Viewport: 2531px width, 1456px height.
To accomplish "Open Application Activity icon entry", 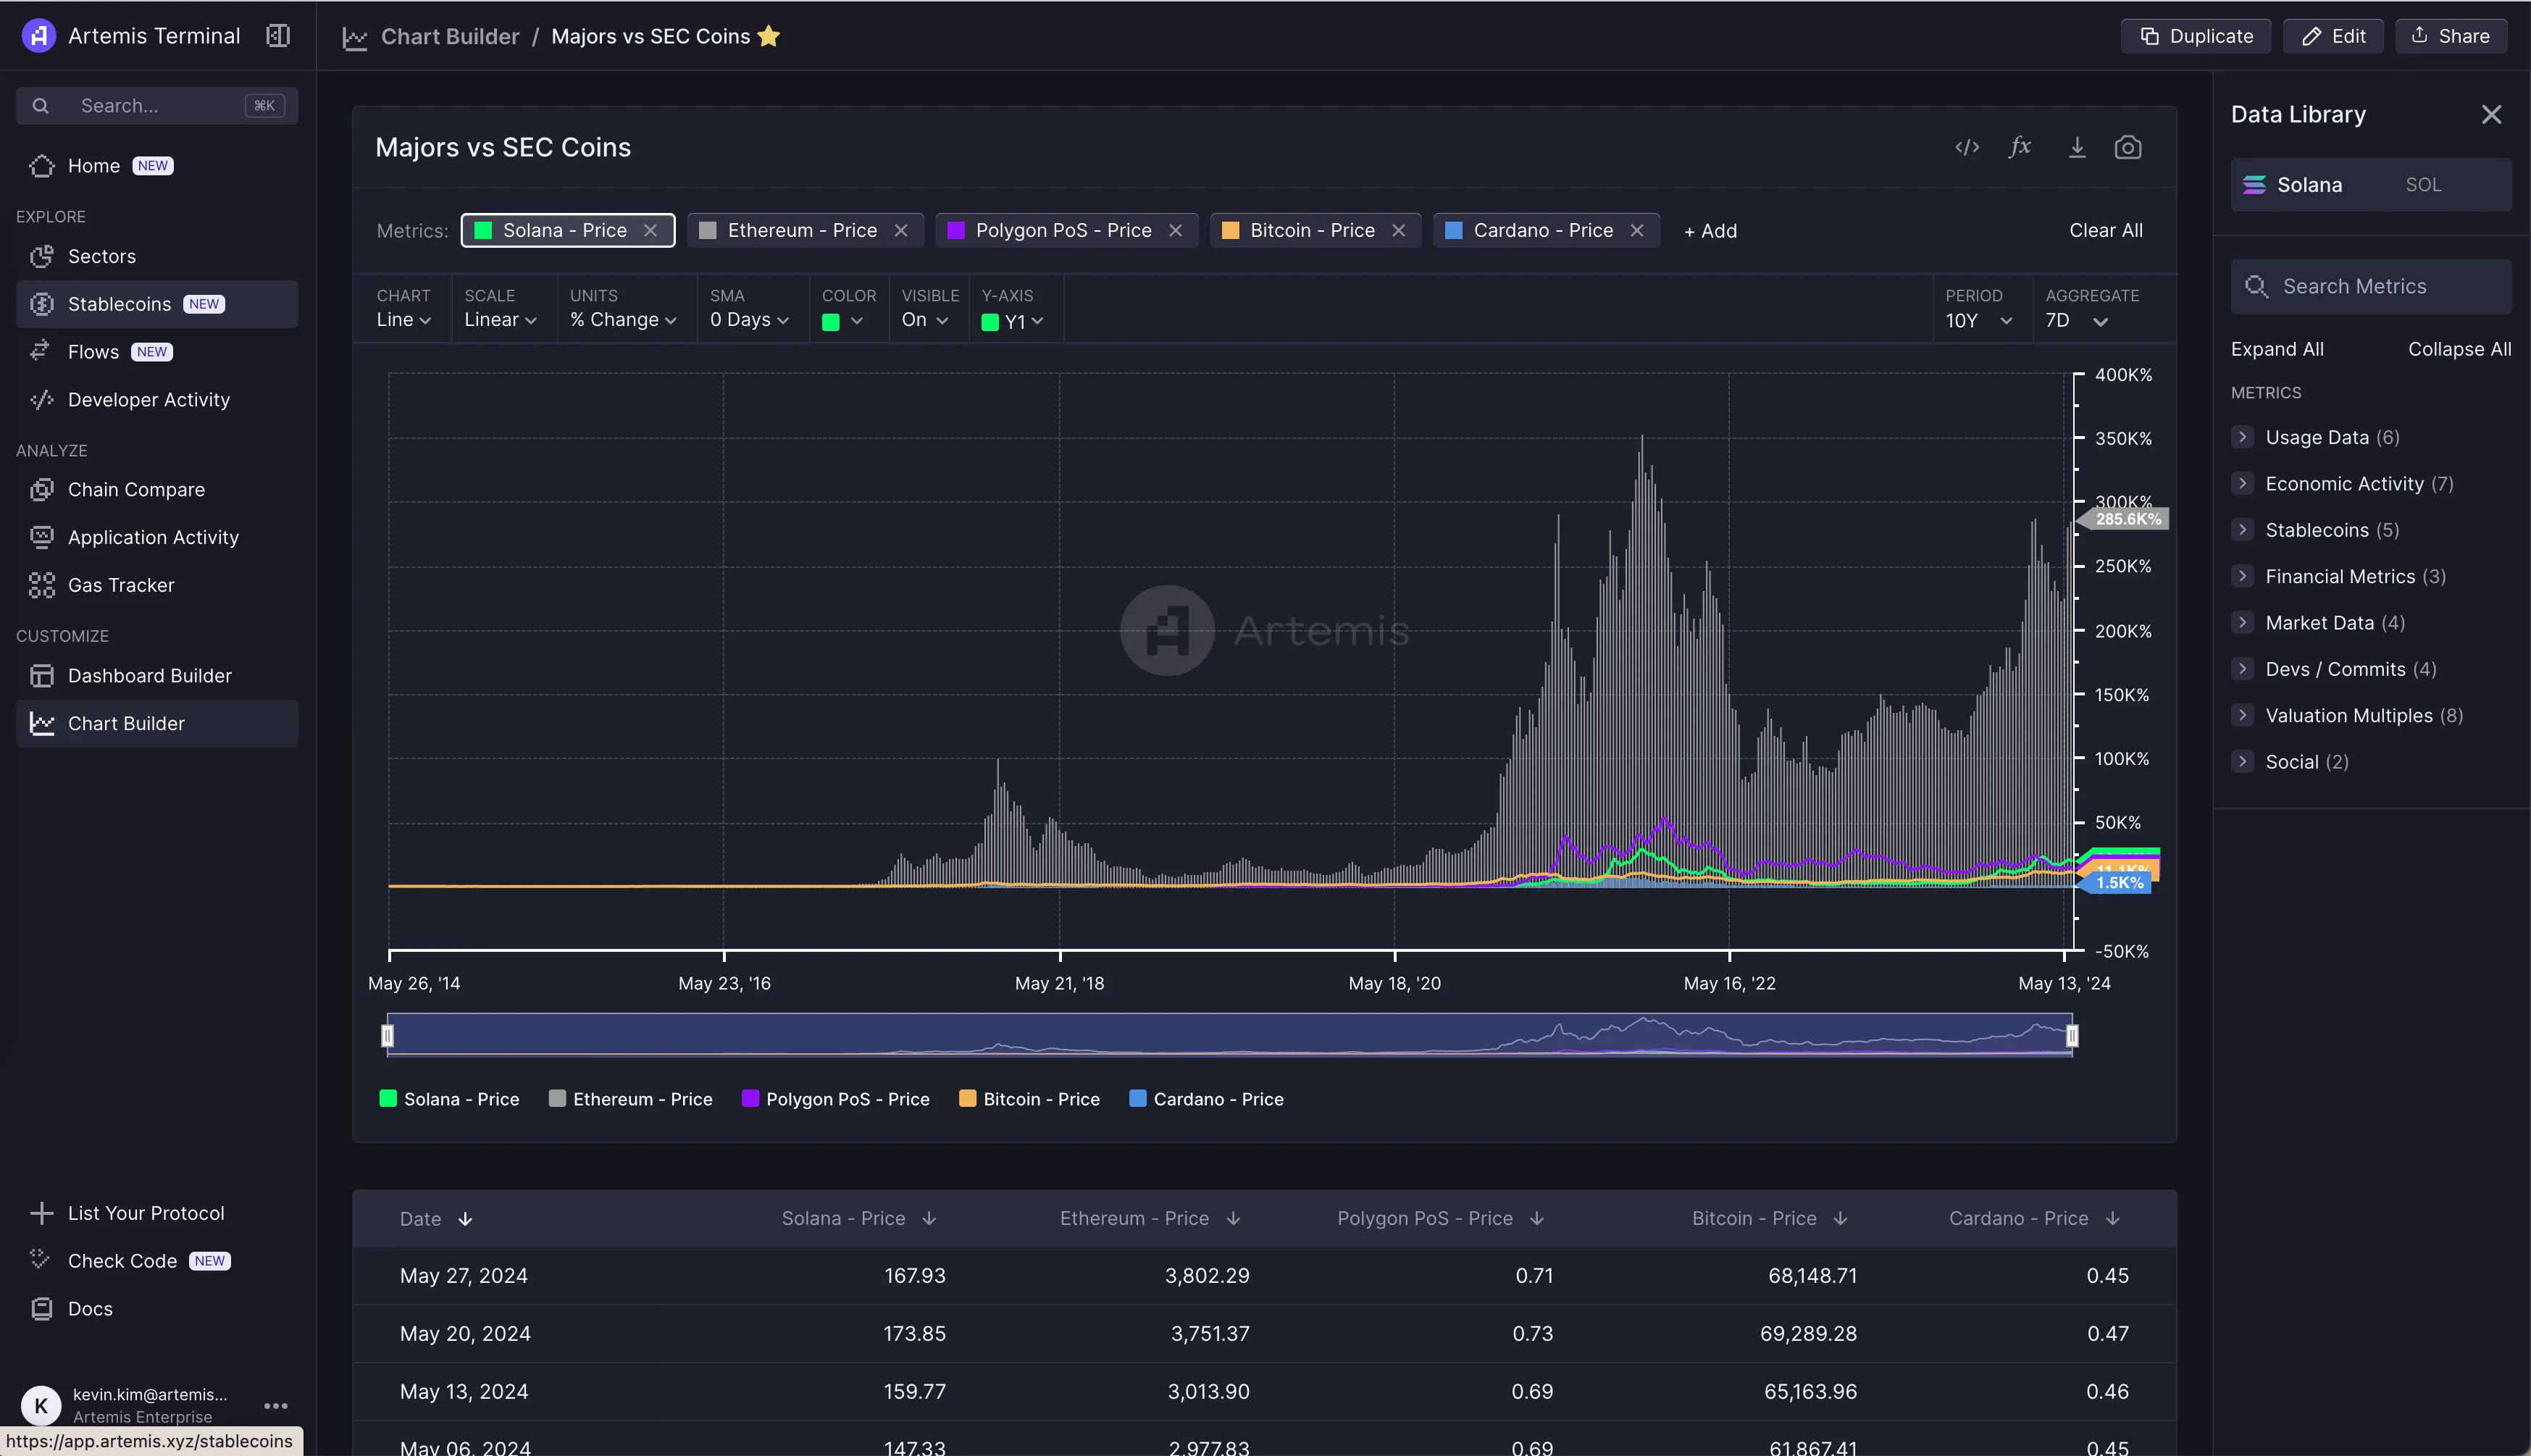I will (42, 537).
